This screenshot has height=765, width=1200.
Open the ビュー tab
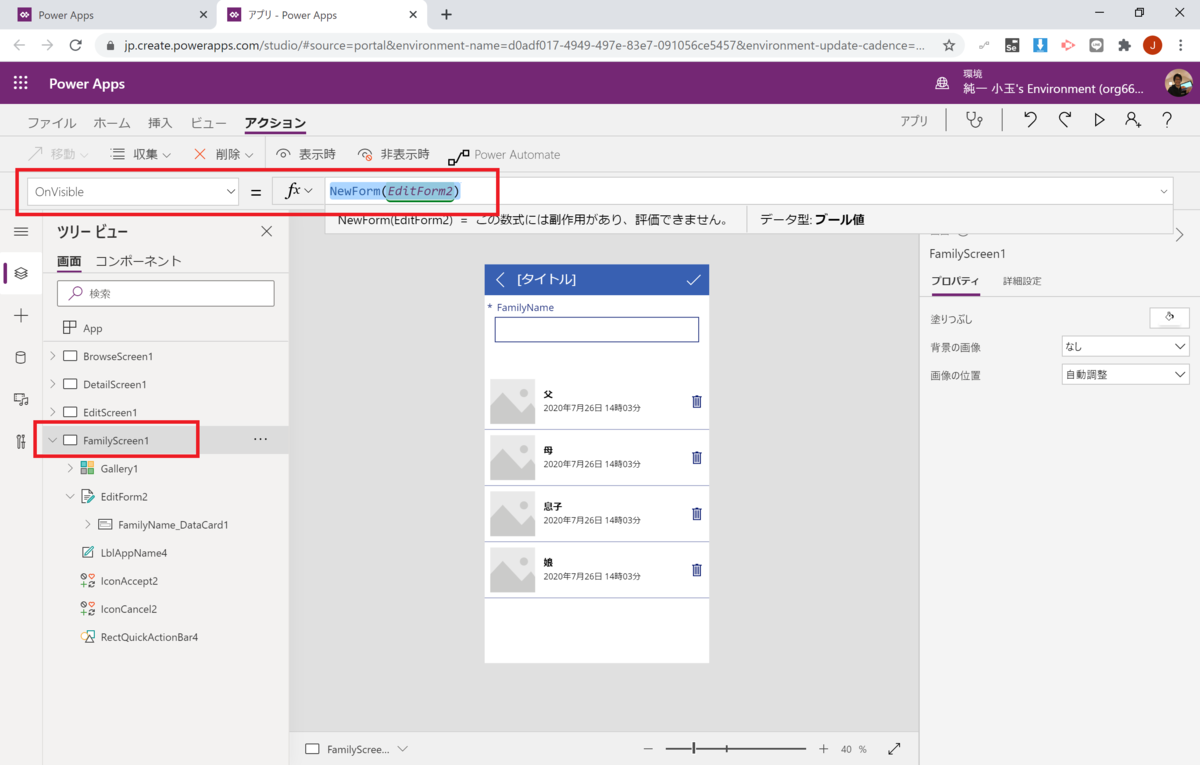click(x=208, y=123)
